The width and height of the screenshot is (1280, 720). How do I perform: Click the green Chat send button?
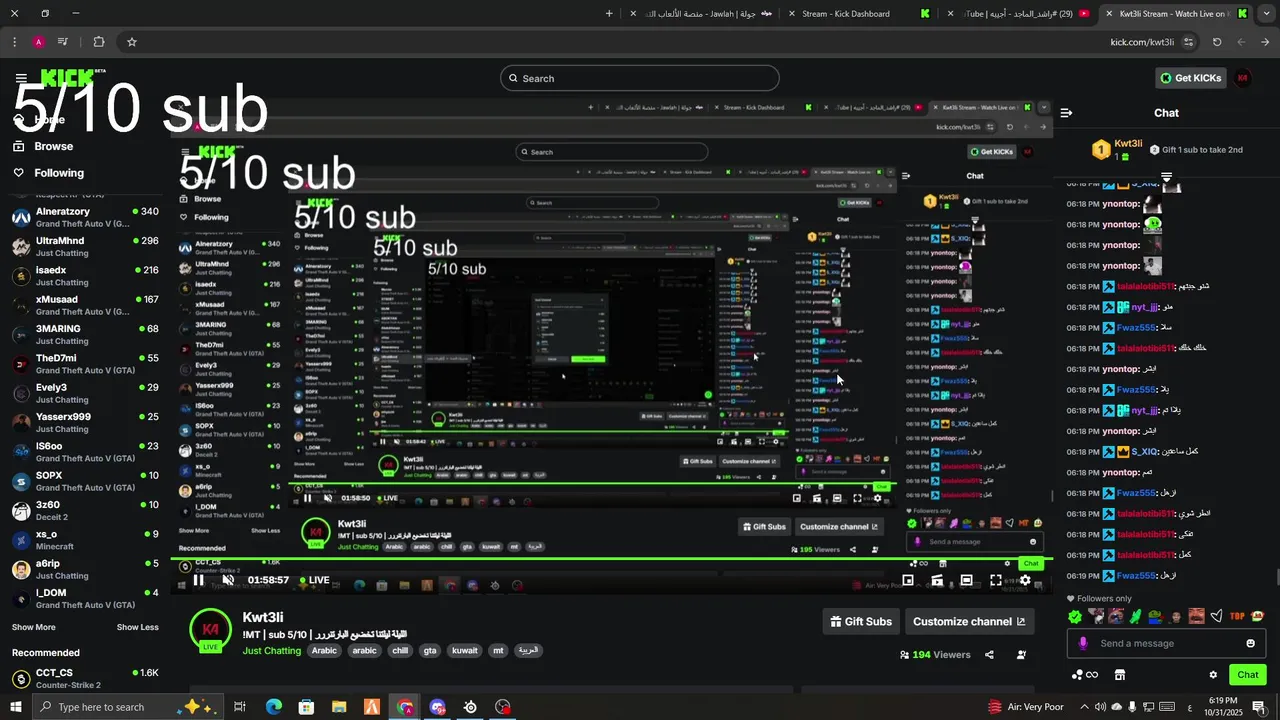pyautogui.click(x=1248, y=675)
